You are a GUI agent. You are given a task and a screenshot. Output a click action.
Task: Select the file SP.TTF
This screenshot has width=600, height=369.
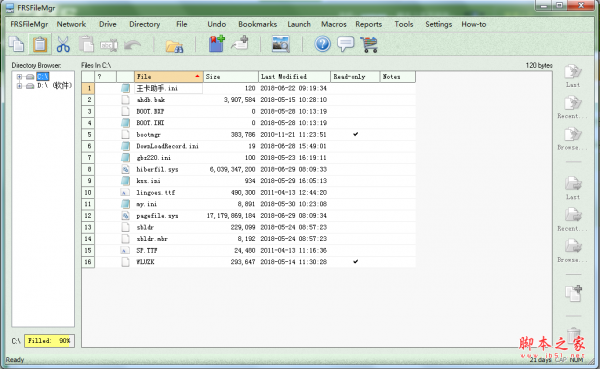[147, 250]
